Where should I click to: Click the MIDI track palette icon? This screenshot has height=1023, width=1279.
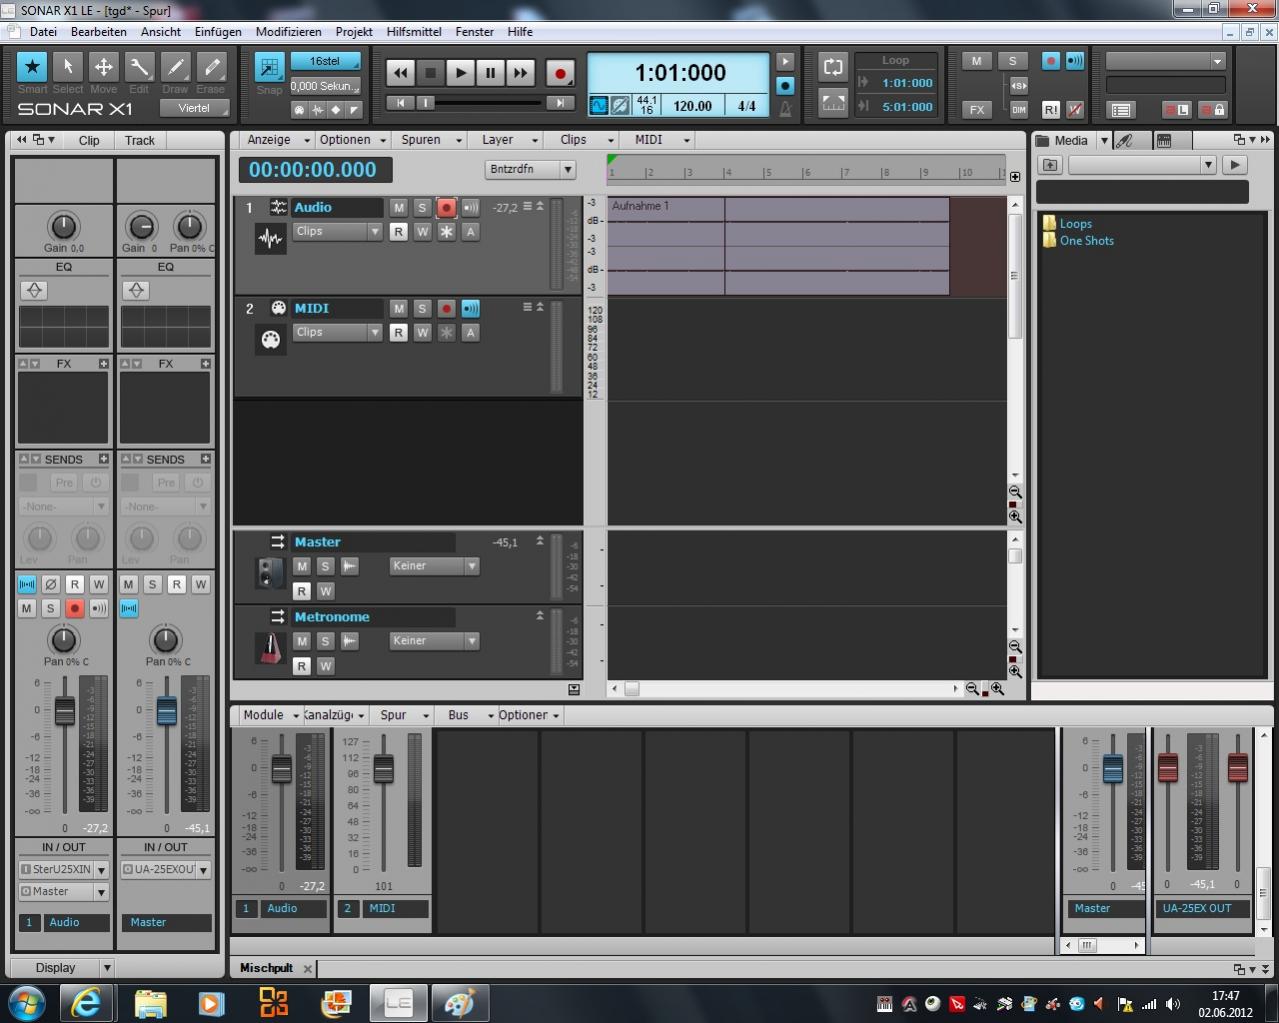(270, 339)
